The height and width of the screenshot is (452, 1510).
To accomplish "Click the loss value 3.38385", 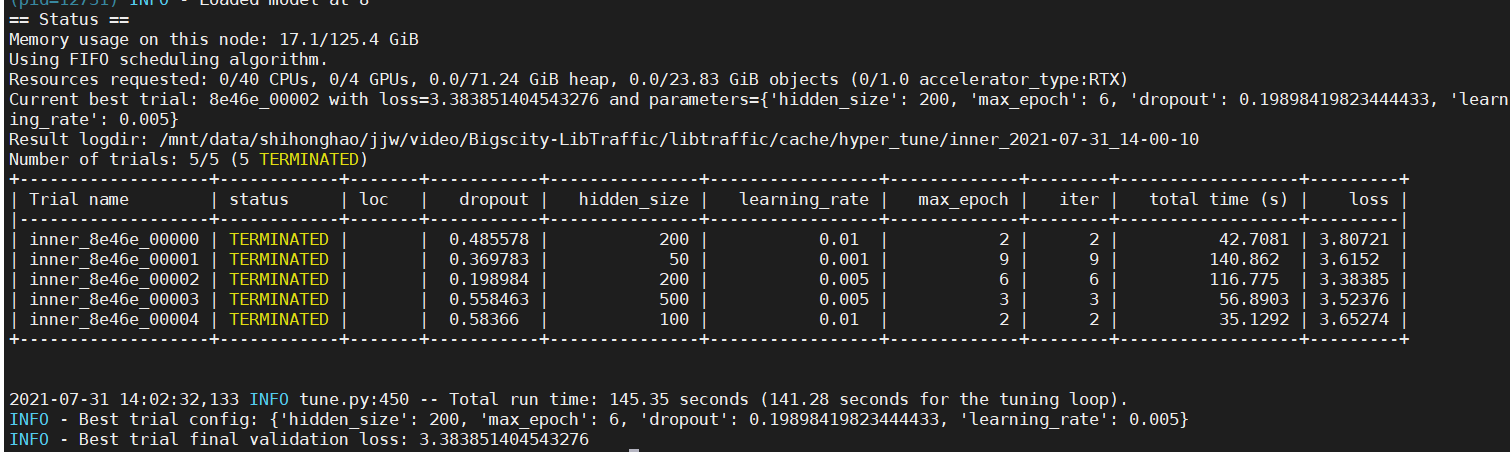I will [1354, 280].
